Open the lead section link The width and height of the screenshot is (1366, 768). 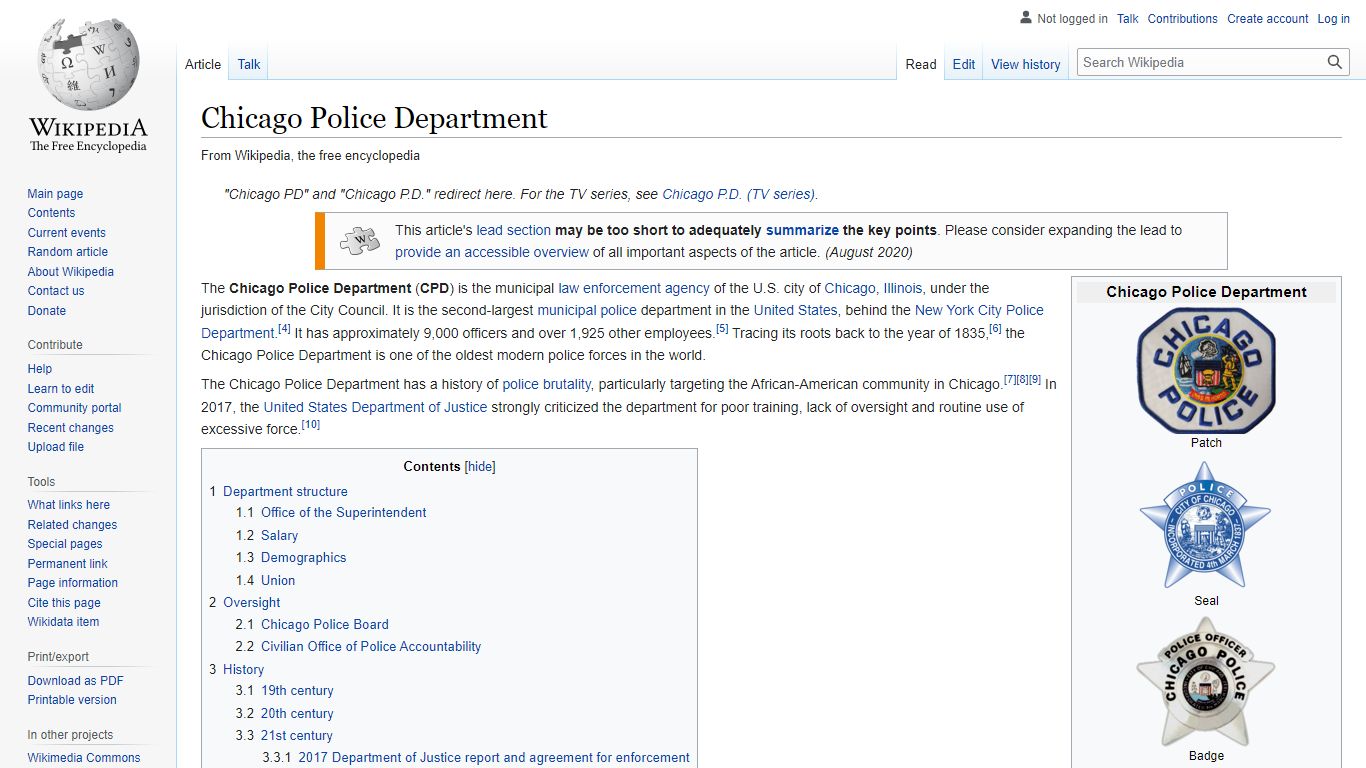coord(514,230)
